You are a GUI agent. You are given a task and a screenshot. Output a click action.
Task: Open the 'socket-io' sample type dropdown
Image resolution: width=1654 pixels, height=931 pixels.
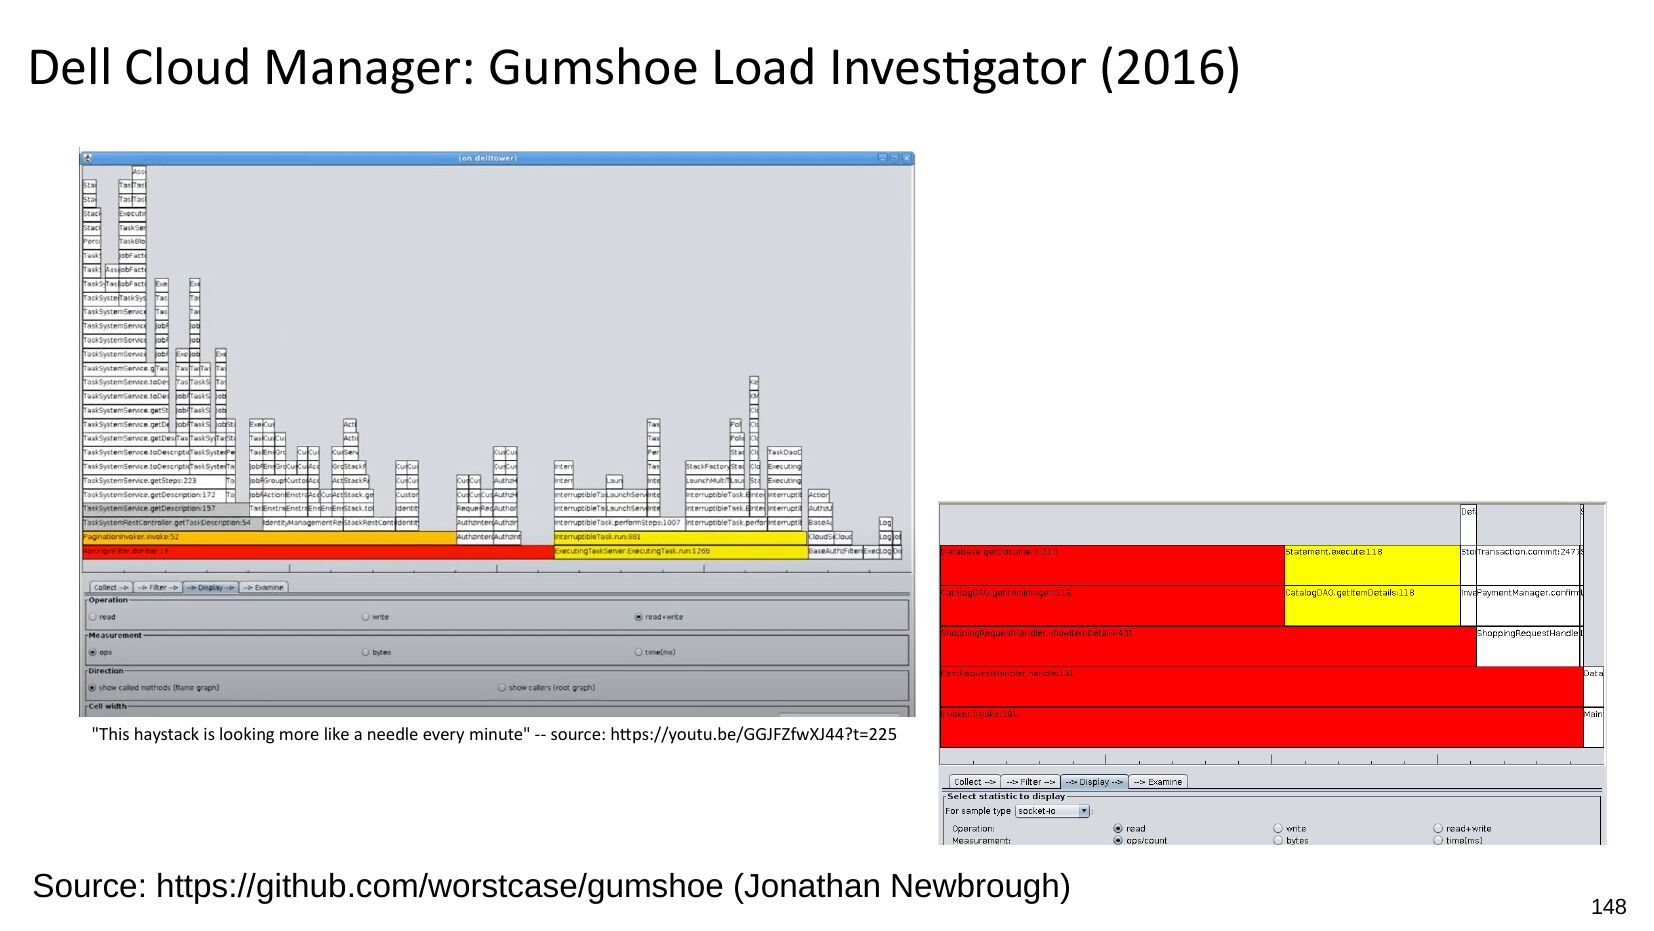[x=1083, y=811]
